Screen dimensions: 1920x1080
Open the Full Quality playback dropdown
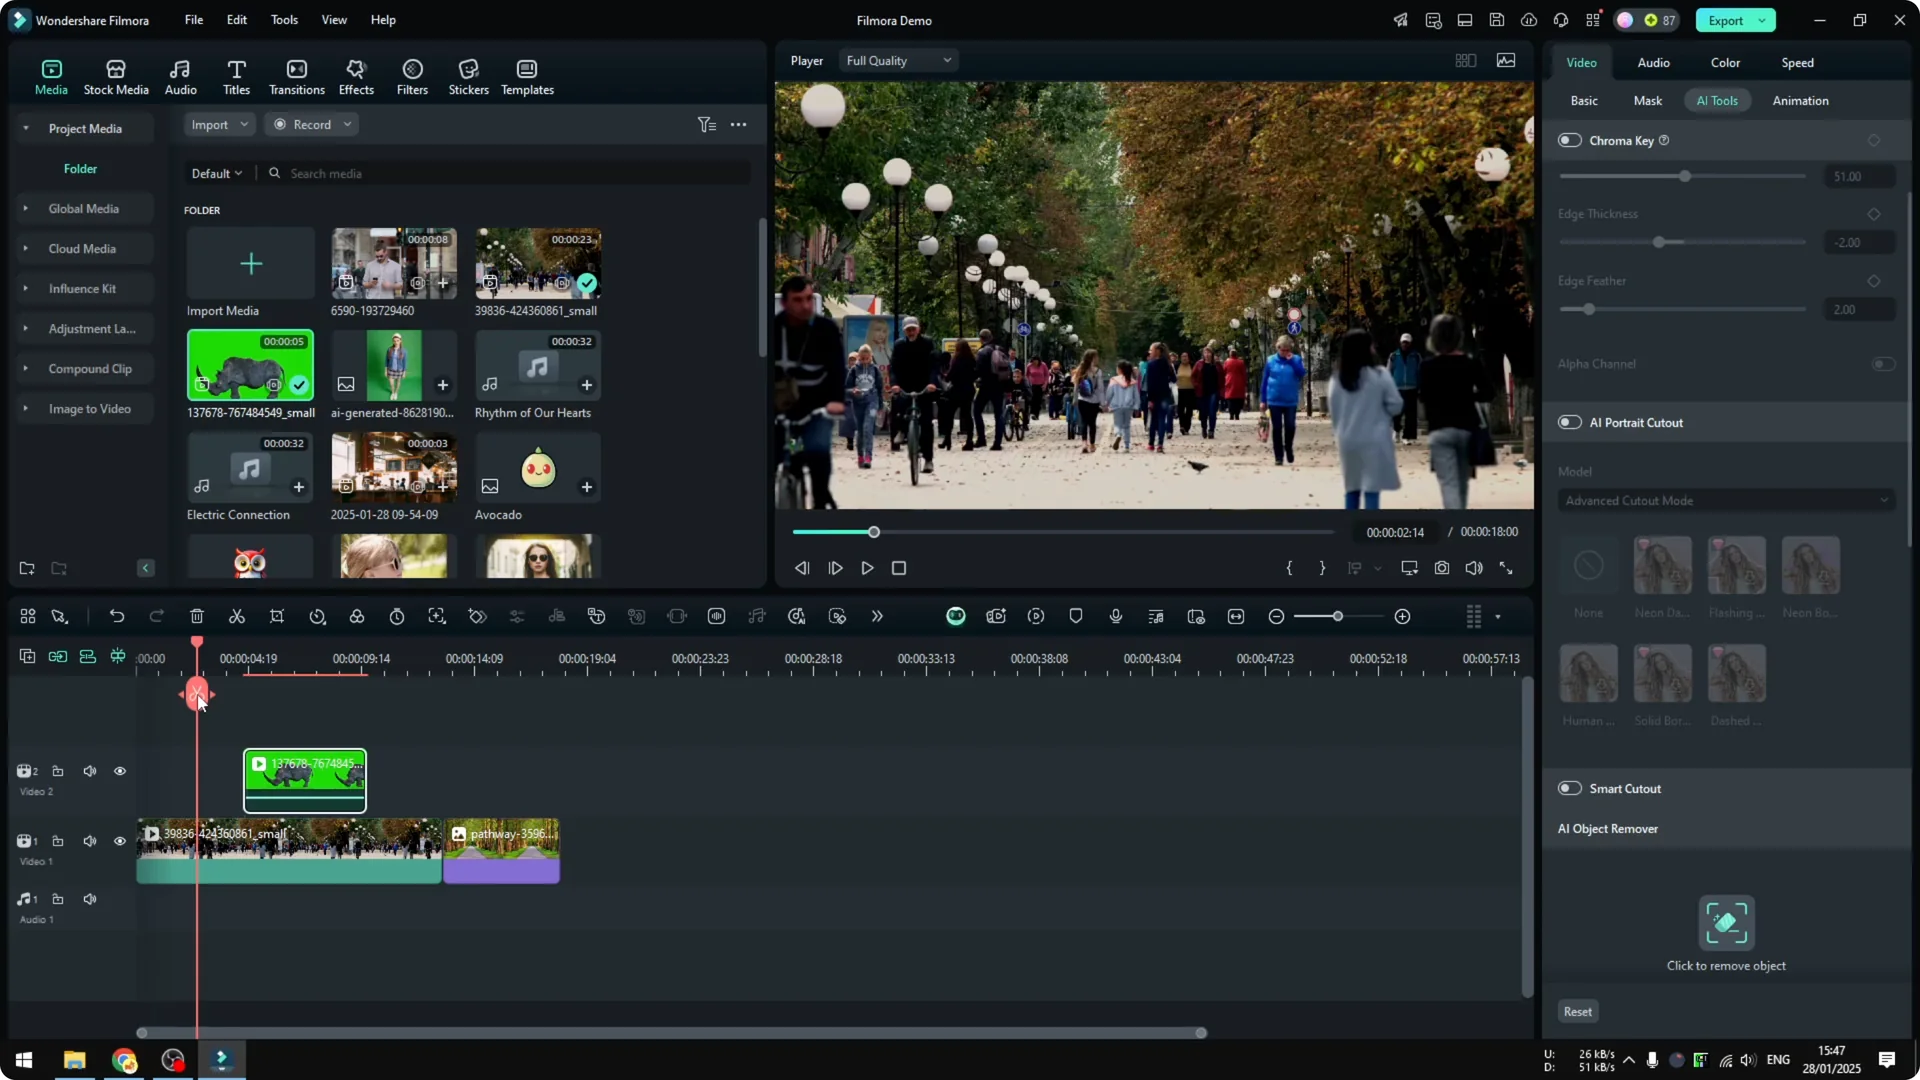click(x=897, y=60)
